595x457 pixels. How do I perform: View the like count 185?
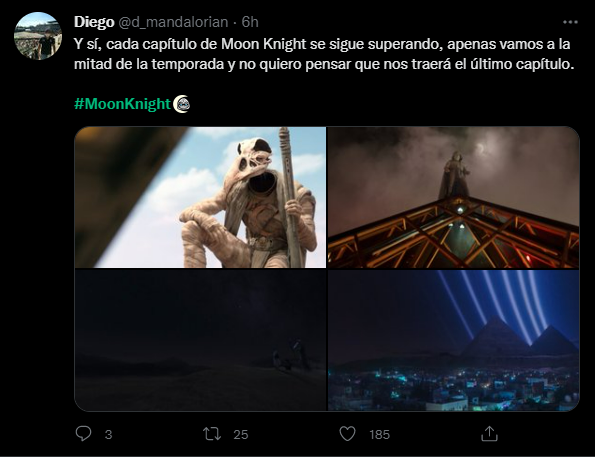(379, 435)
